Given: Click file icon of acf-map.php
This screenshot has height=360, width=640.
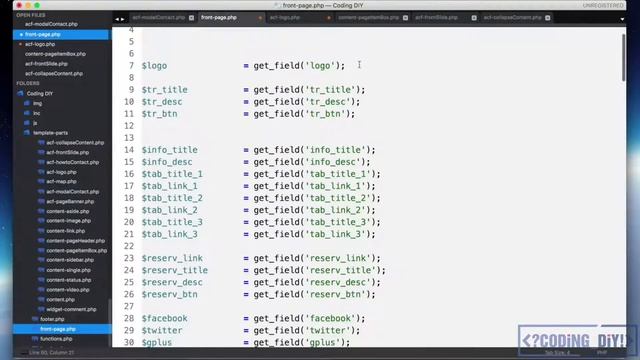Looking at the screenshot, I should [x=41, y=181].
